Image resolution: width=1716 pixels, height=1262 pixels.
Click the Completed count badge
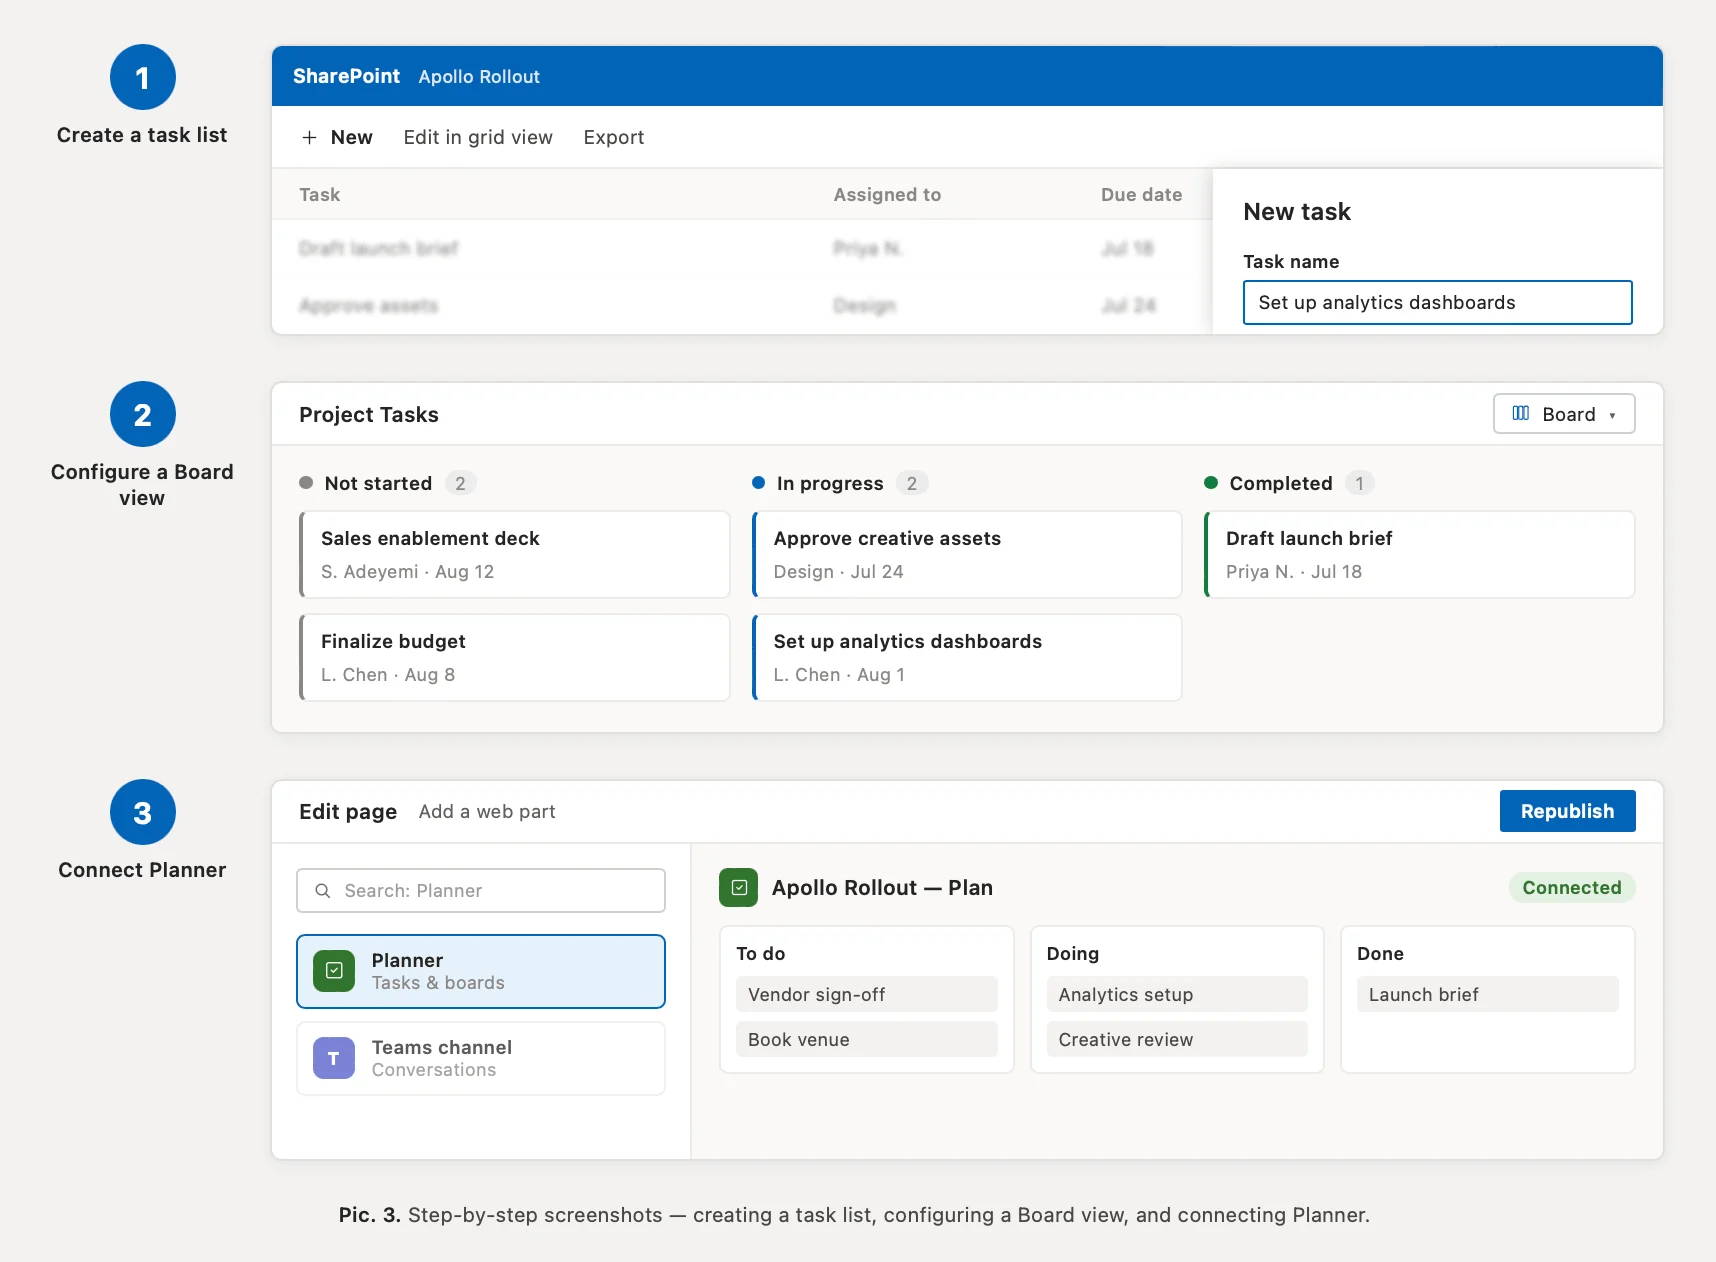tap(1359, 483)
